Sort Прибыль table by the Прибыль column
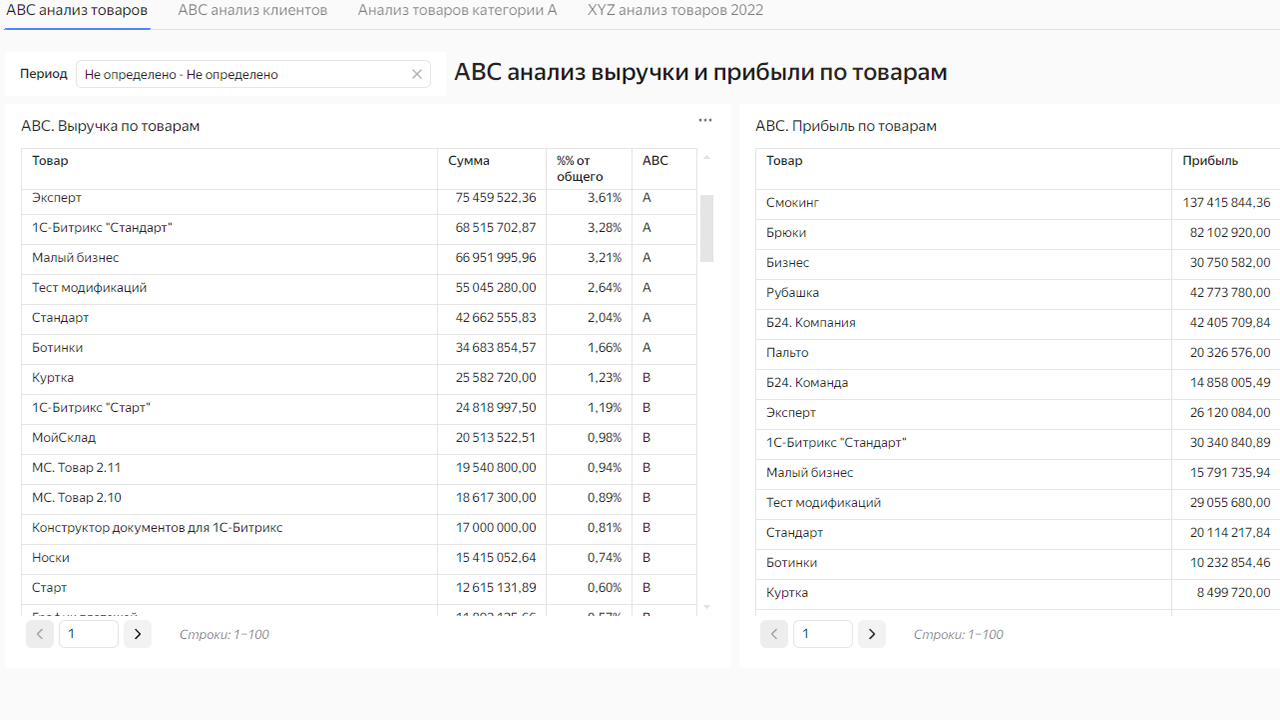This screenshot has width=1280, height=720. [x=1210, y=161]
